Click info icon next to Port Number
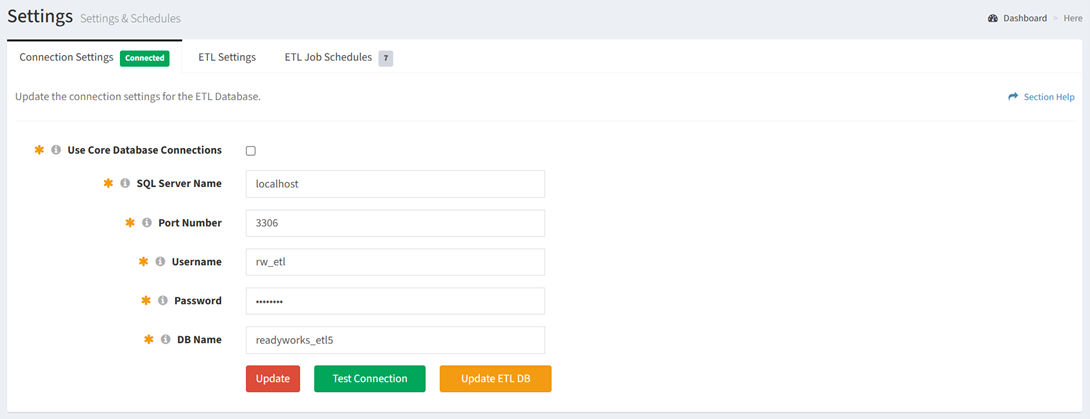 coord(147,223)
